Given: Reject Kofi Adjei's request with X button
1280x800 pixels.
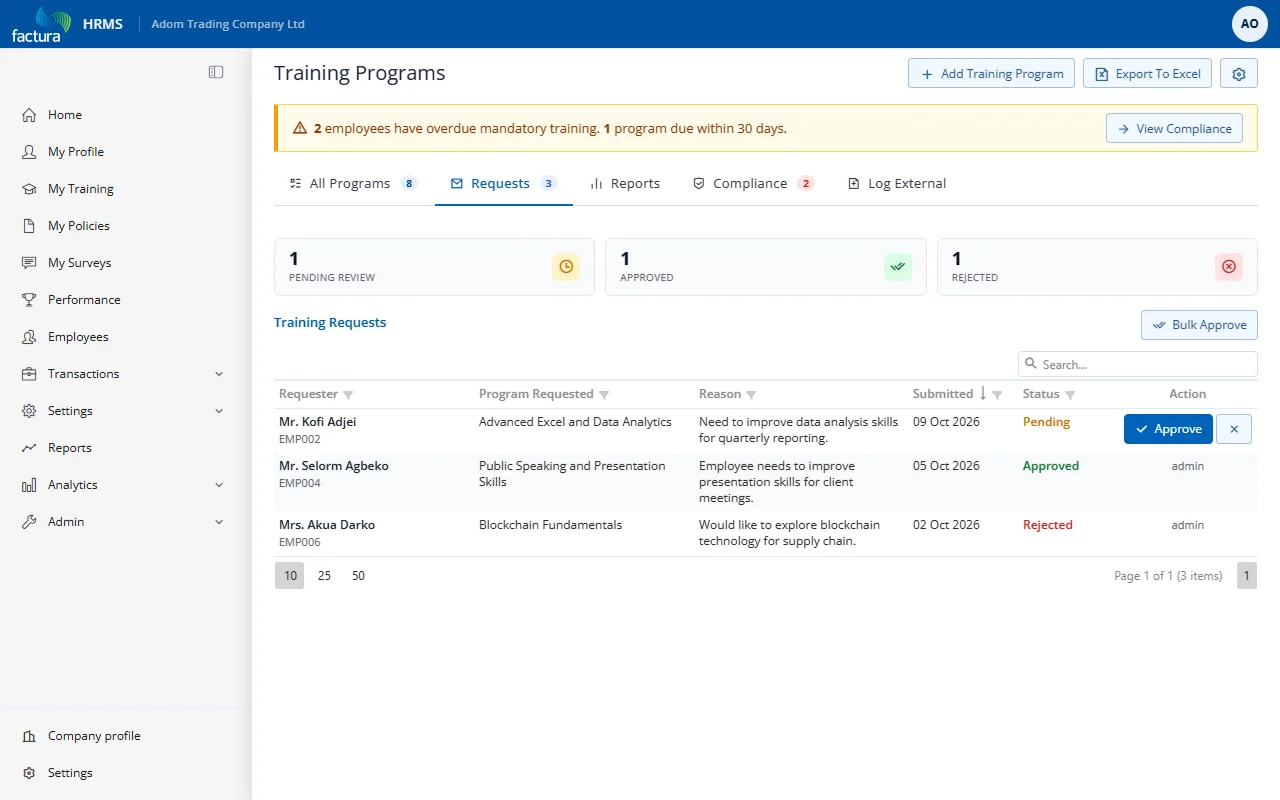Looking at the screenshot, I should point(1234,429).
